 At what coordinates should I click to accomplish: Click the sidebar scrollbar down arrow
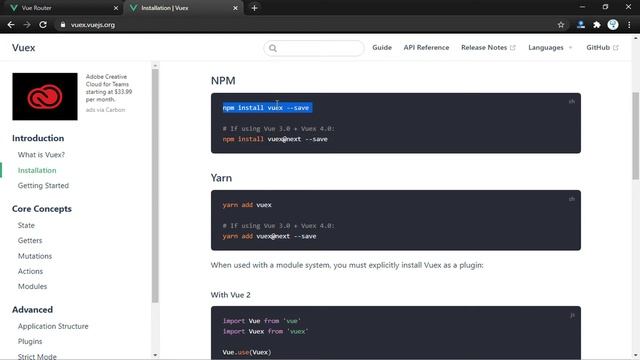point(155,355)
